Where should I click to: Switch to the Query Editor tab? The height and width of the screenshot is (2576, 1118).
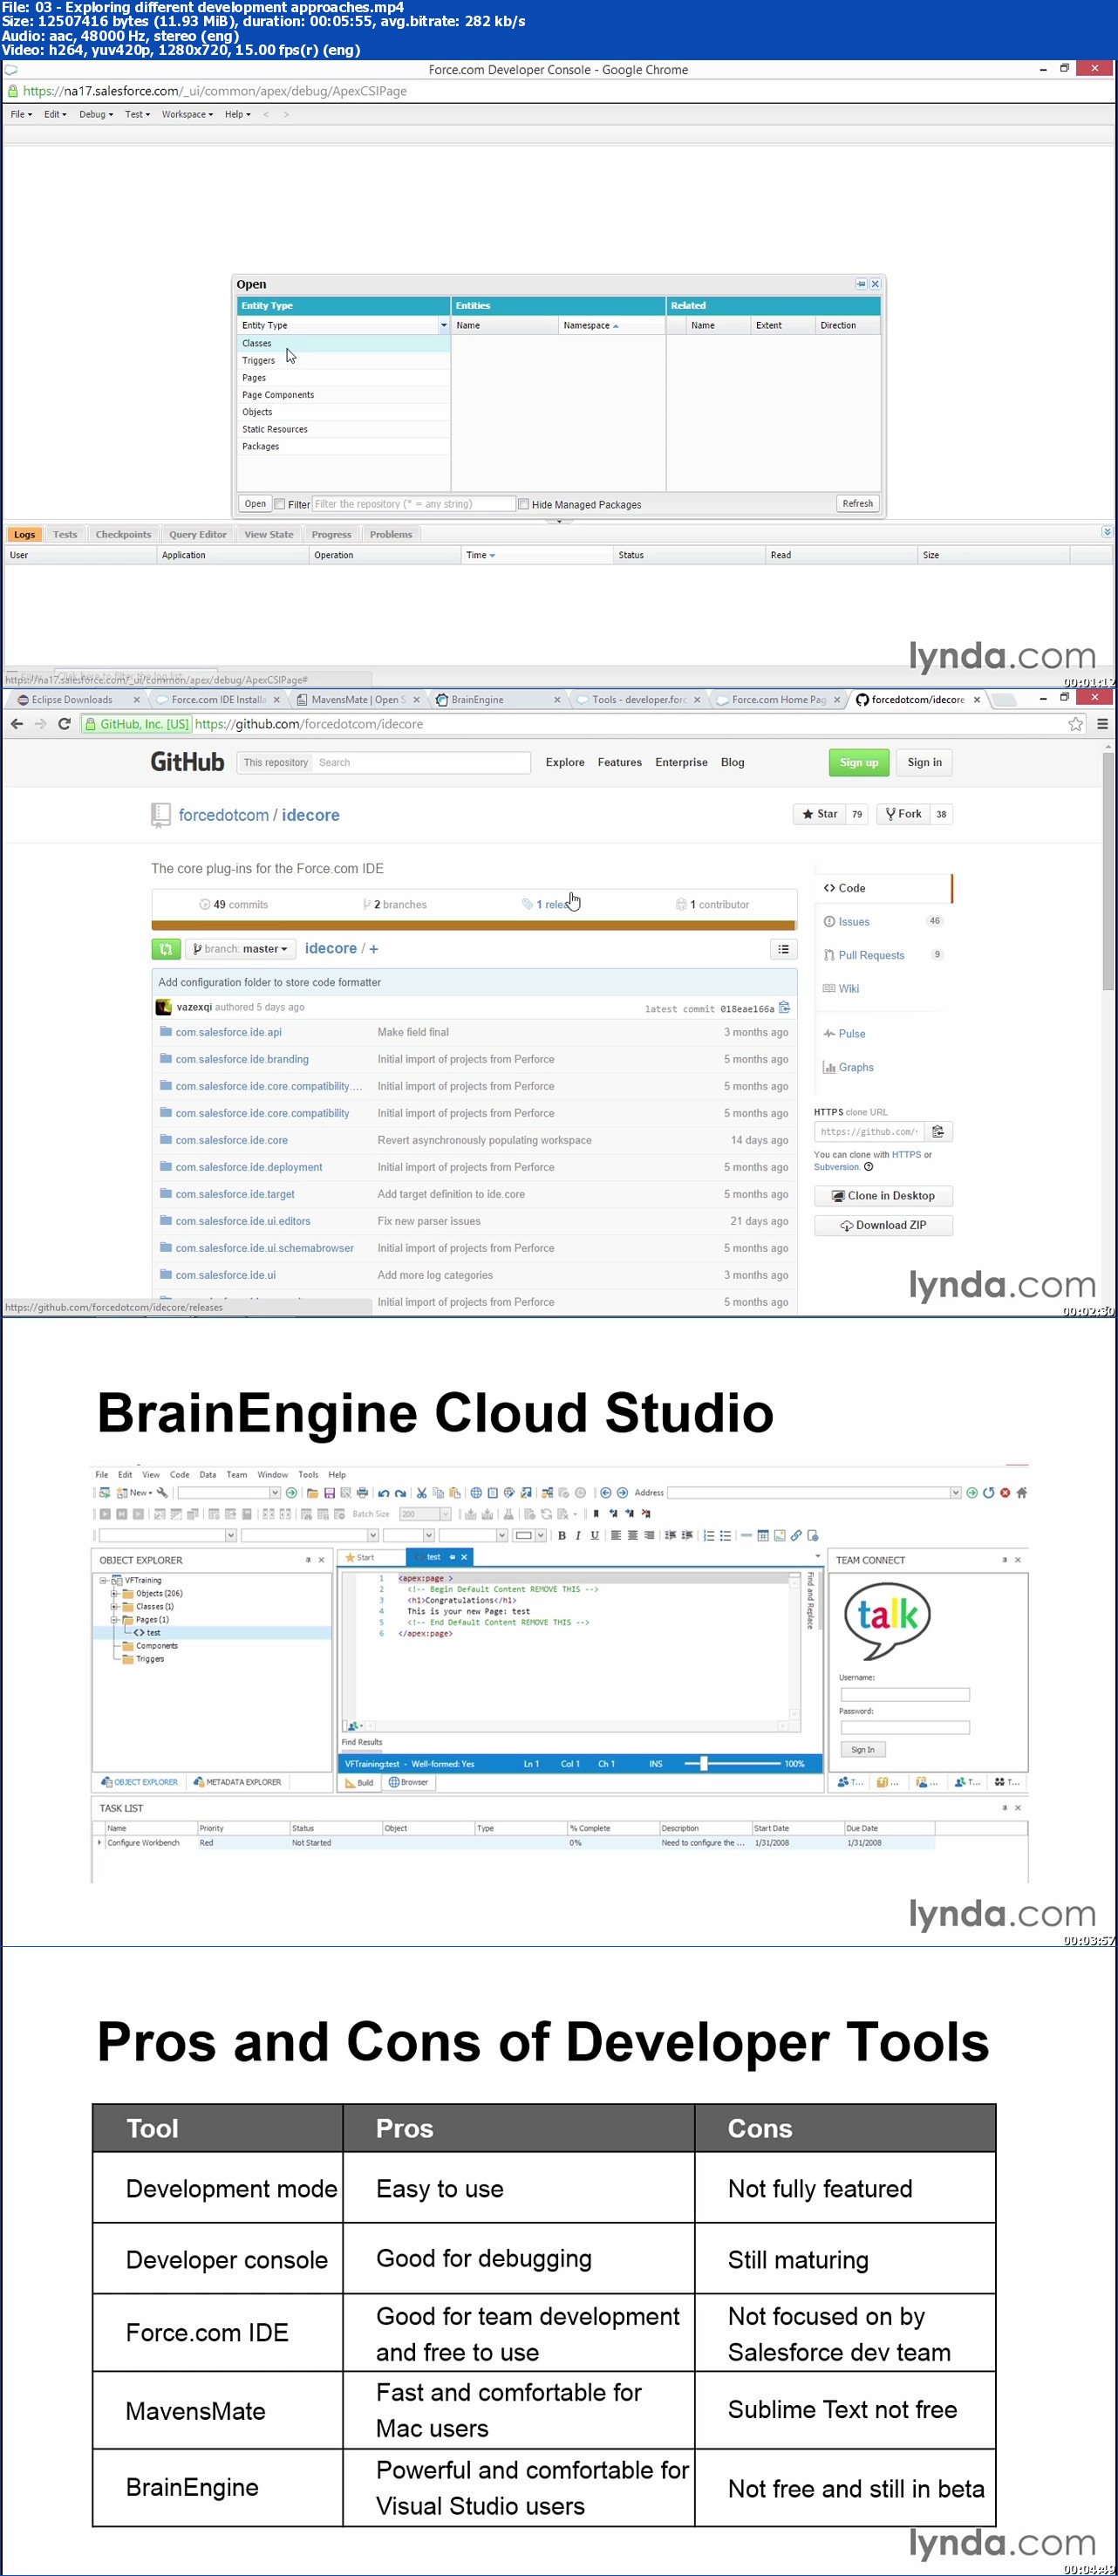[198, 534]
